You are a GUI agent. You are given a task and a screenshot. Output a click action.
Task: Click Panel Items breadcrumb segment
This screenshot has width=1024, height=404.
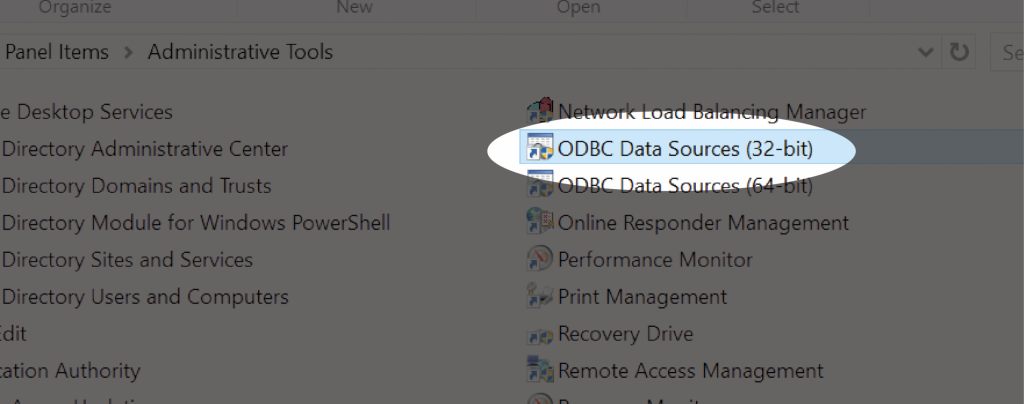pos(57,52)
